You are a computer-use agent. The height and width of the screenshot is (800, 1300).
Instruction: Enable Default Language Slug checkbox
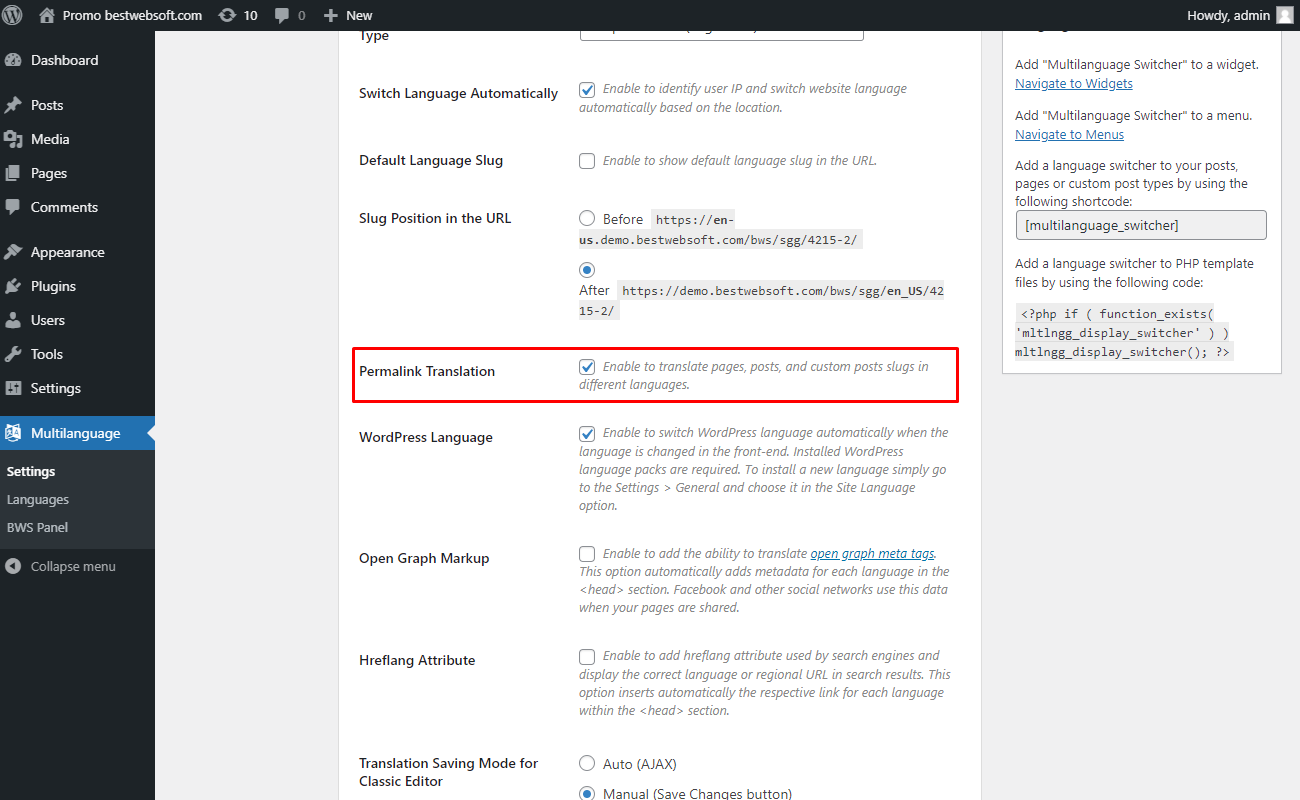pos(587,161)
